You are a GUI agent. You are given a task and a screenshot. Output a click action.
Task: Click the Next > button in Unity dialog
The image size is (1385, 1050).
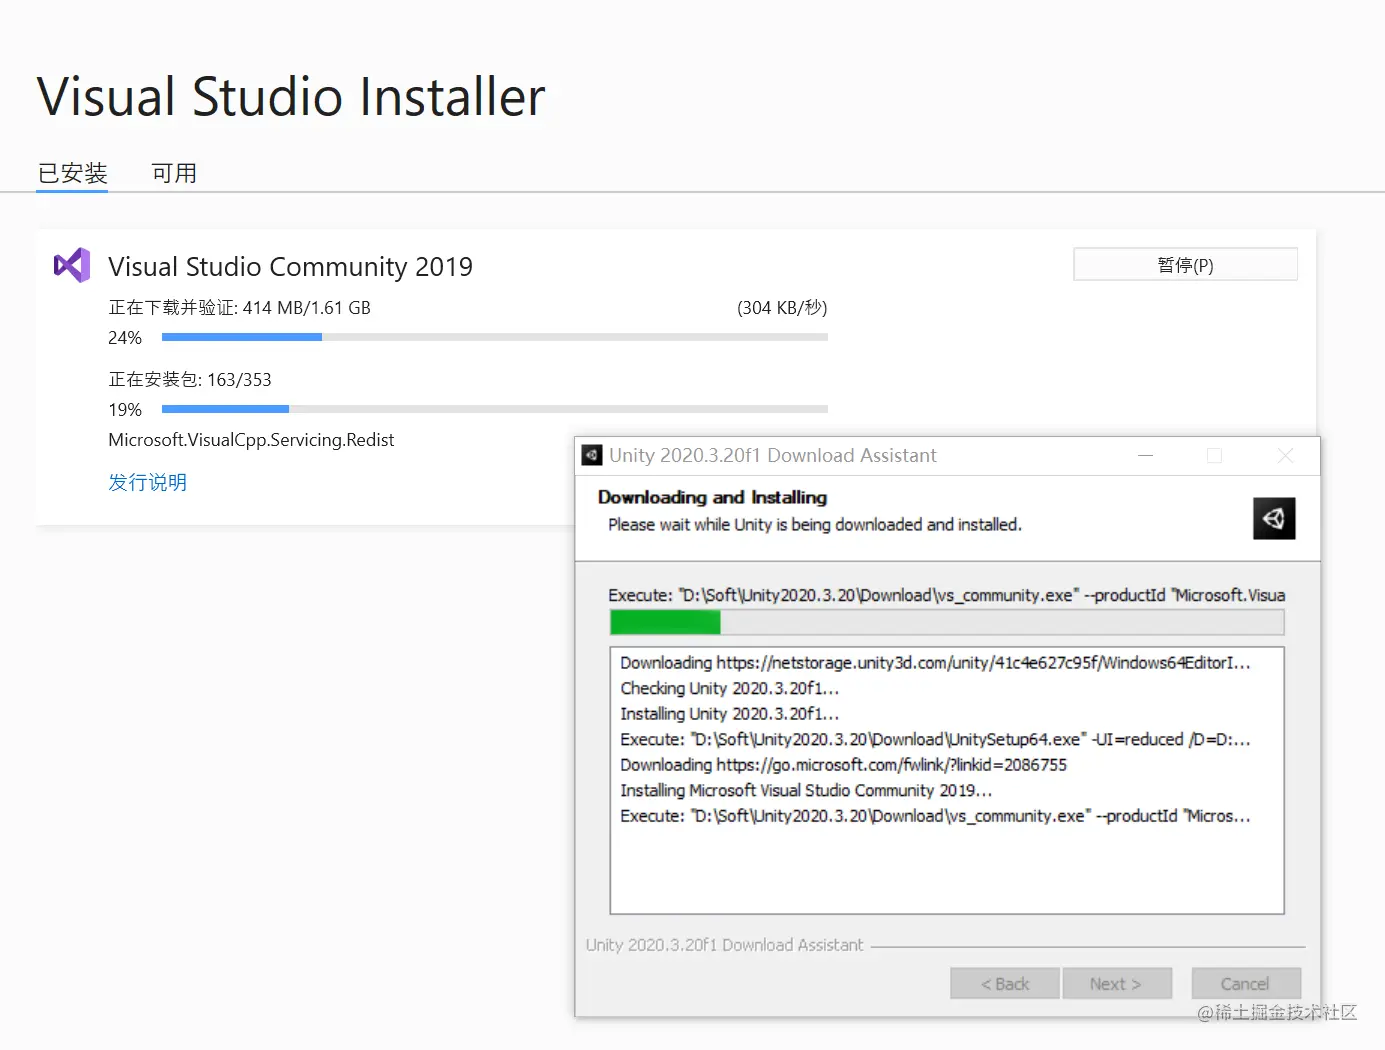(1115, 983)
